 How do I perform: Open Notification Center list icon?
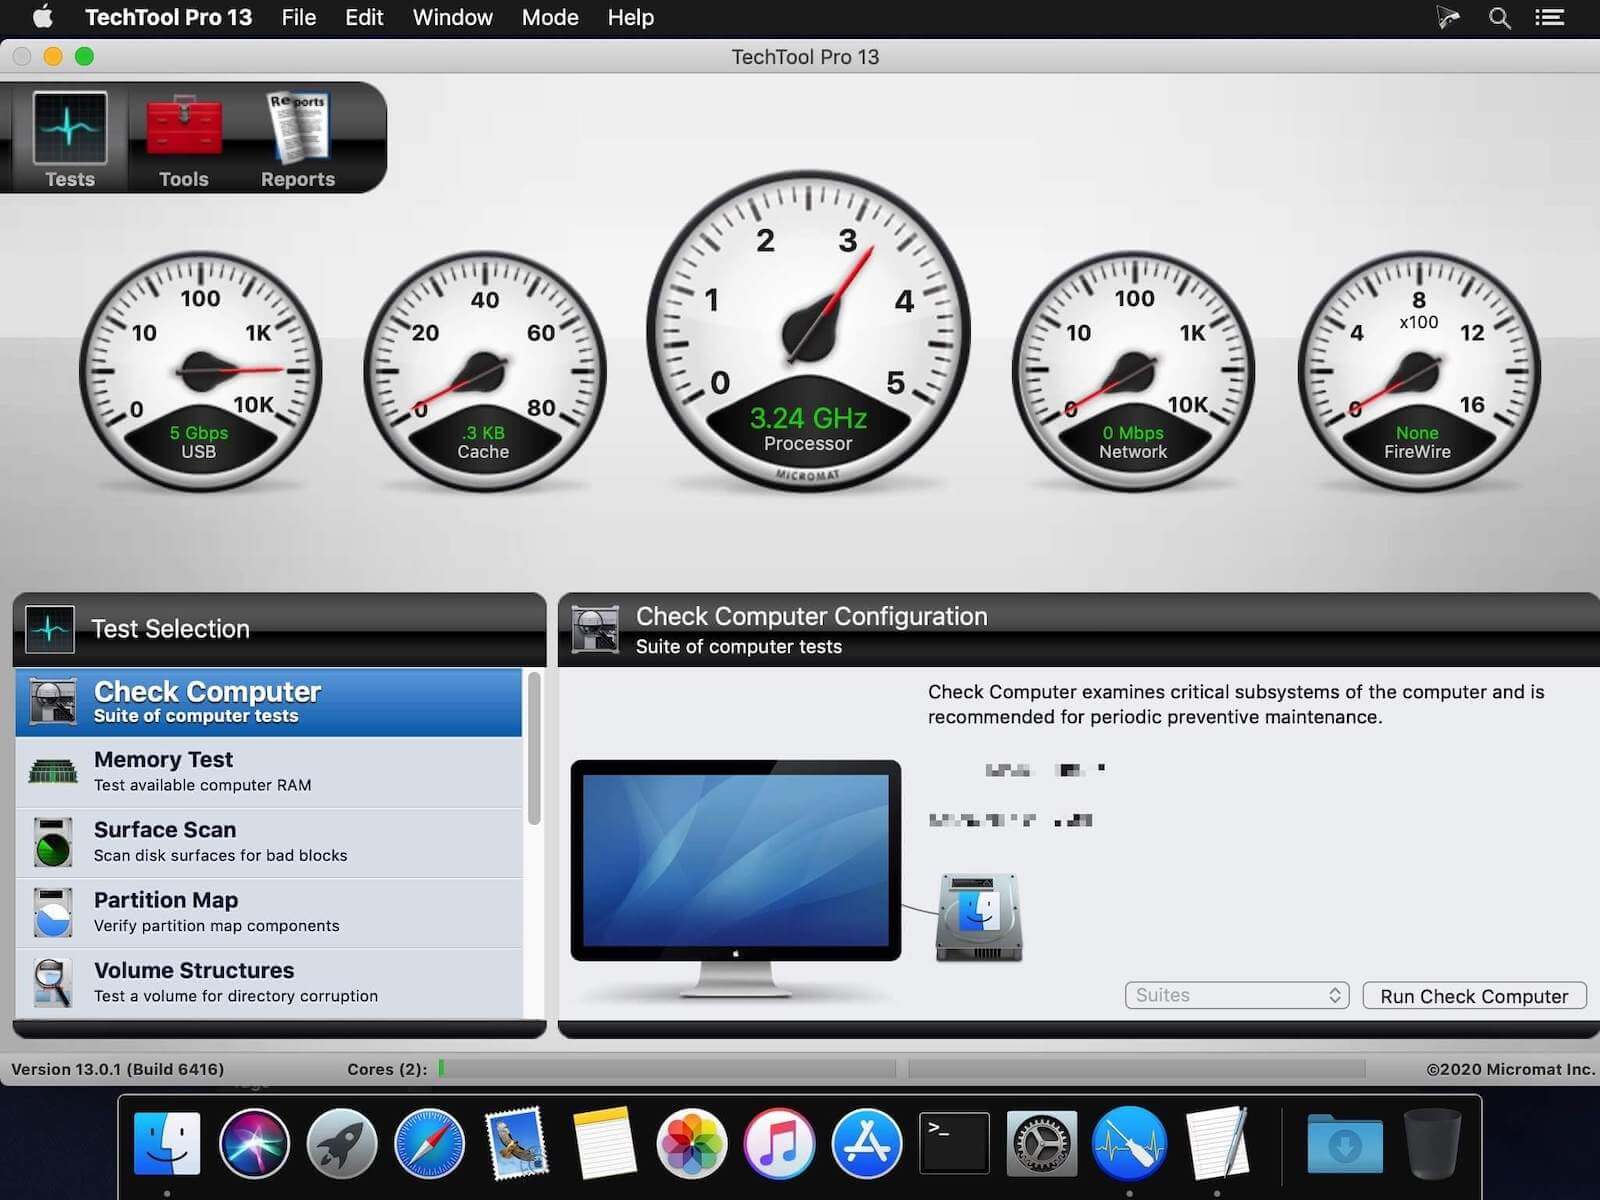pyautogui.click(x=1550, y=18)
